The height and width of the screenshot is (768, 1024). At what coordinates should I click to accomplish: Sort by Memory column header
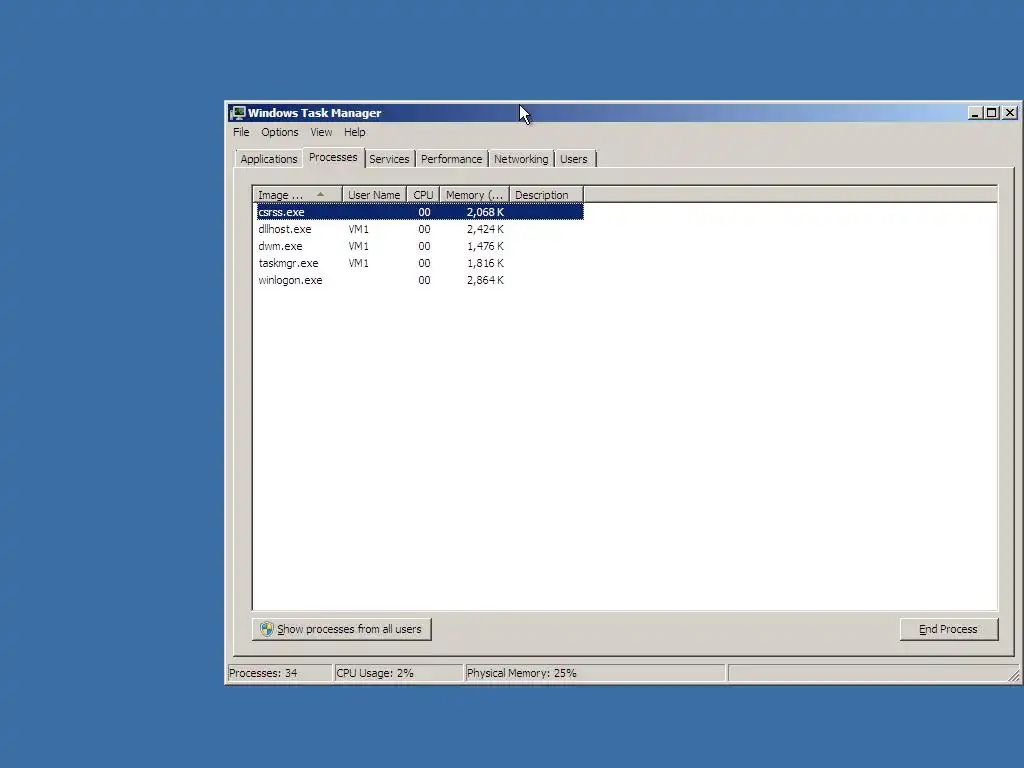[475, 195]
